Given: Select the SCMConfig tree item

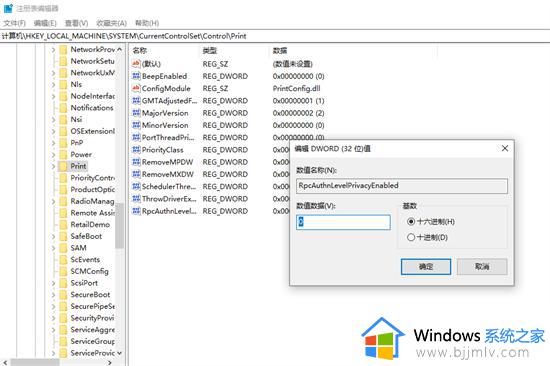Looking at the screenshot, I should coord(89,271).
